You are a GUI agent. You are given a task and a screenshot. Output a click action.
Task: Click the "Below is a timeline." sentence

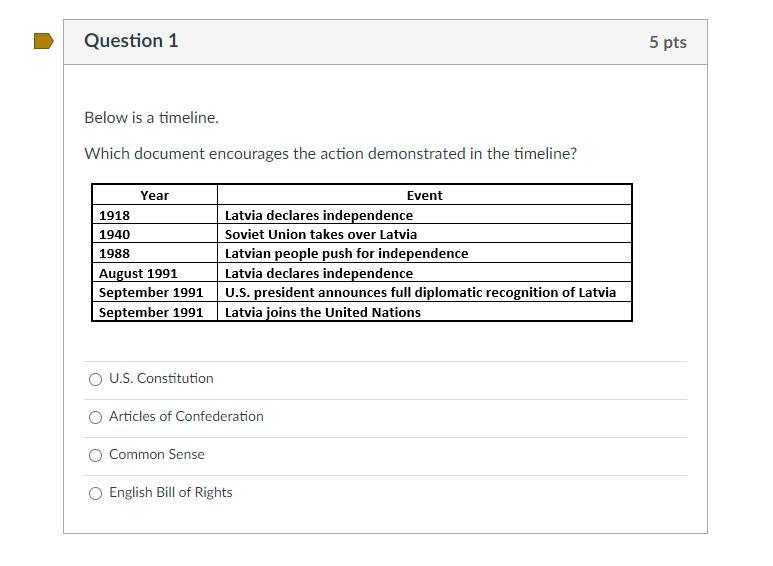(151, 117)
